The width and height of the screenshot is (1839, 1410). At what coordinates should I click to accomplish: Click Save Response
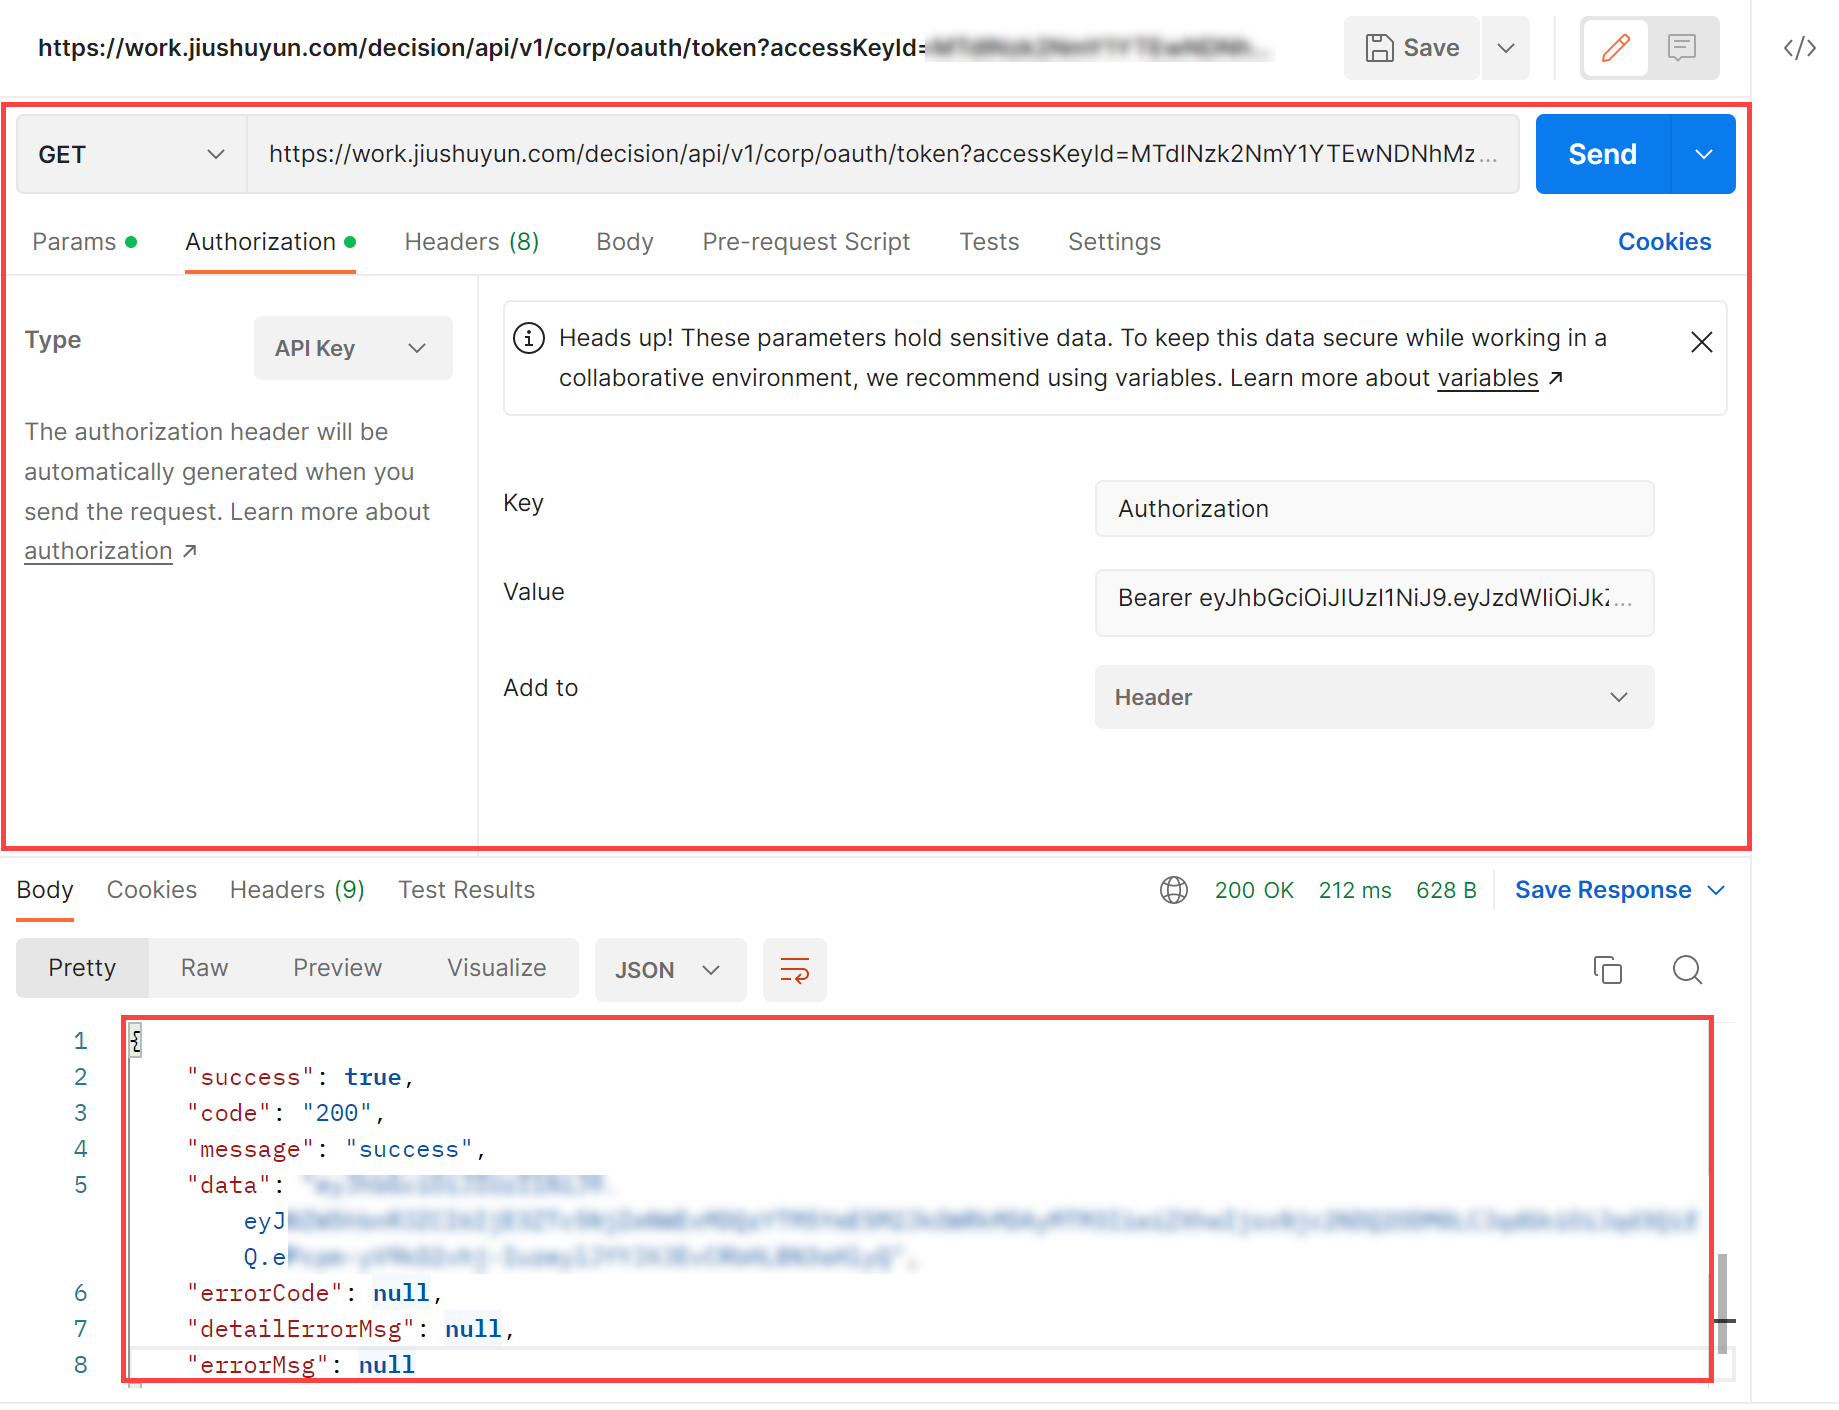(1603, 890)
